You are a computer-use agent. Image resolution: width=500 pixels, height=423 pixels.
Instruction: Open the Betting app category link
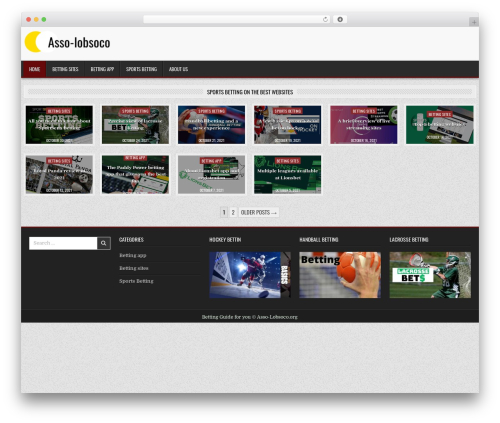[133, 255]
